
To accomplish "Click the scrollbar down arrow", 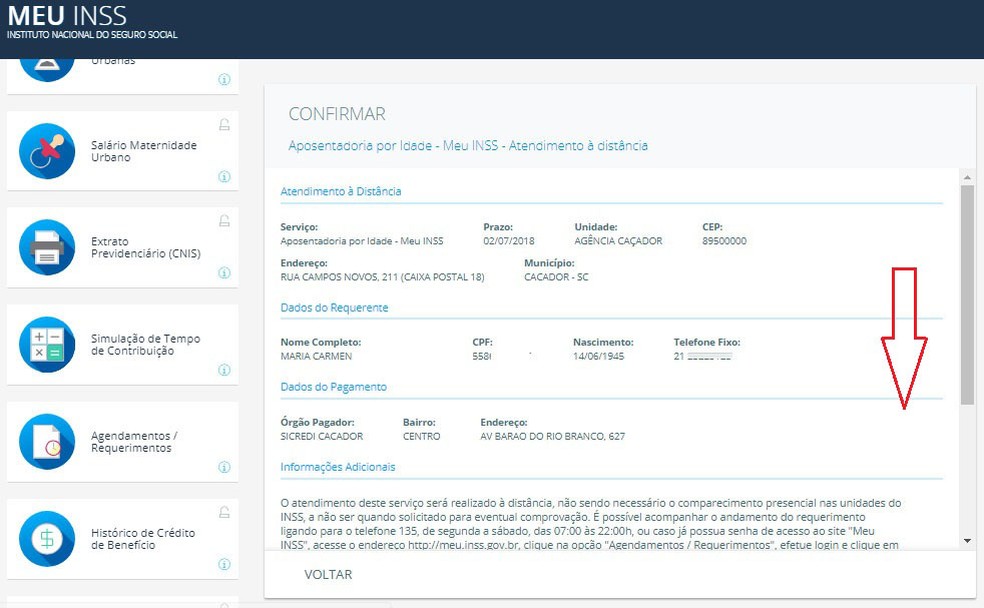I will tap(966, 541).
